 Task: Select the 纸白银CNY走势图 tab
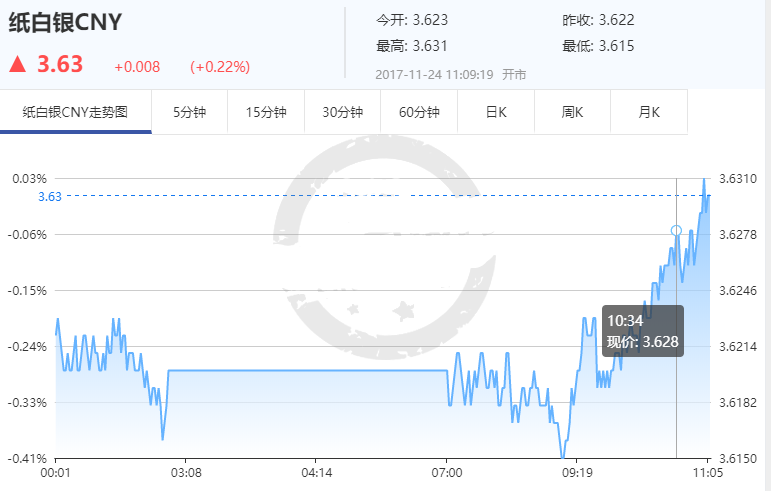click(76, 112)
